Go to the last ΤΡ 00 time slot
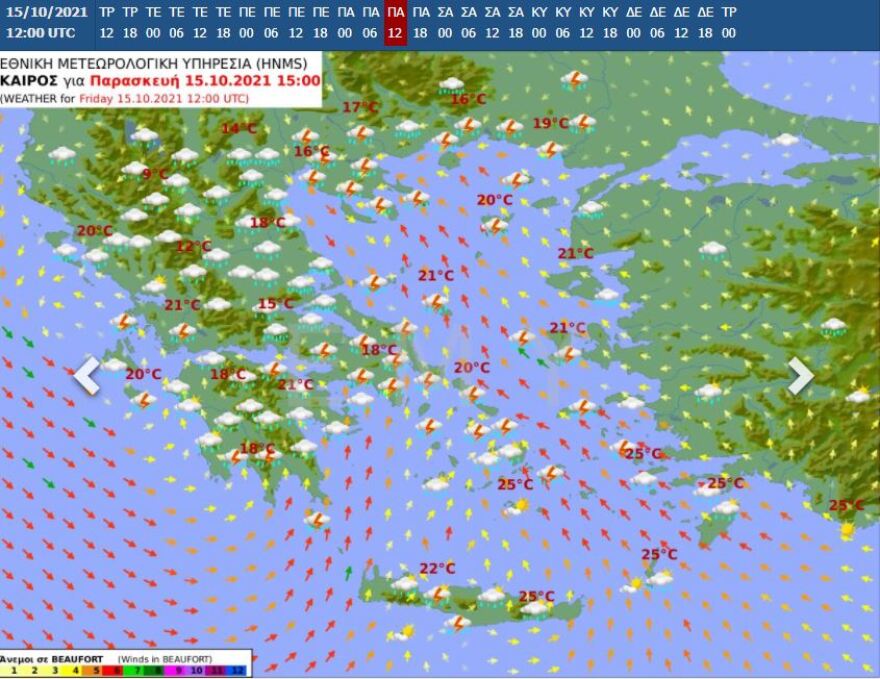 [728, 22]
